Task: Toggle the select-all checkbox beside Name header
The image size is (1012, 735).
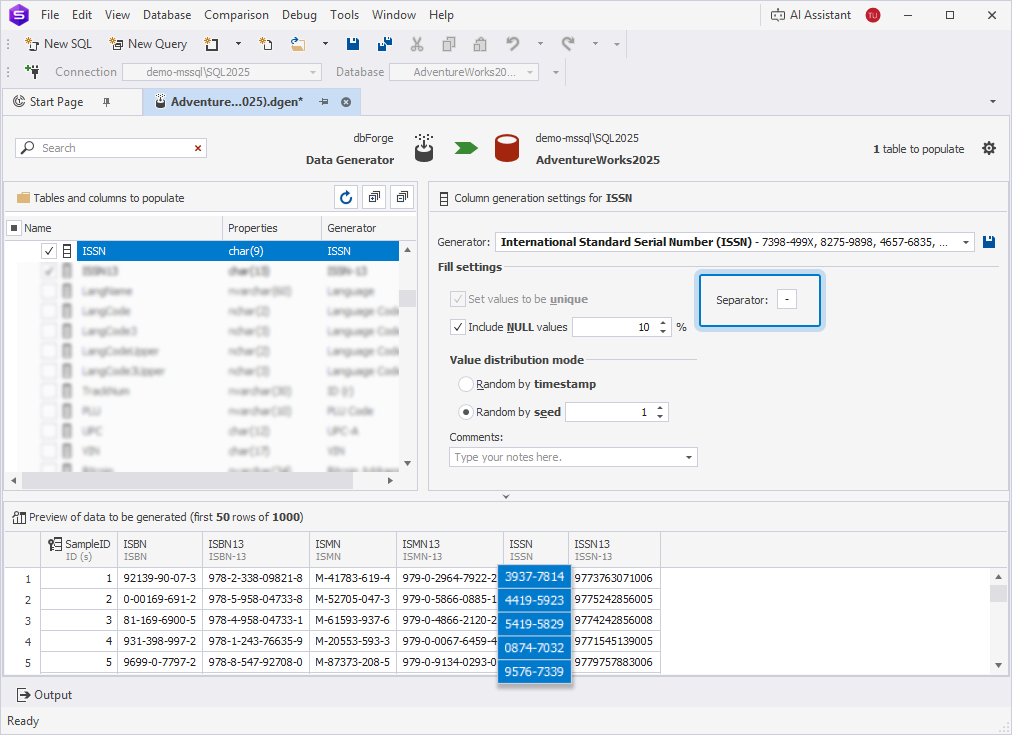Action: tap(14, 228)
